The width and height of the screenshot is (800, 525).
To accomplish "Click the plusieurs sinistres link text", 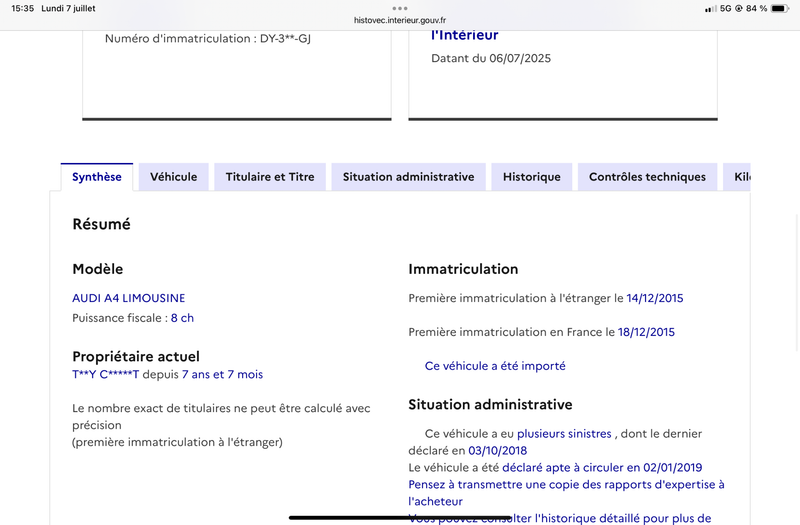I will [564, 434].
